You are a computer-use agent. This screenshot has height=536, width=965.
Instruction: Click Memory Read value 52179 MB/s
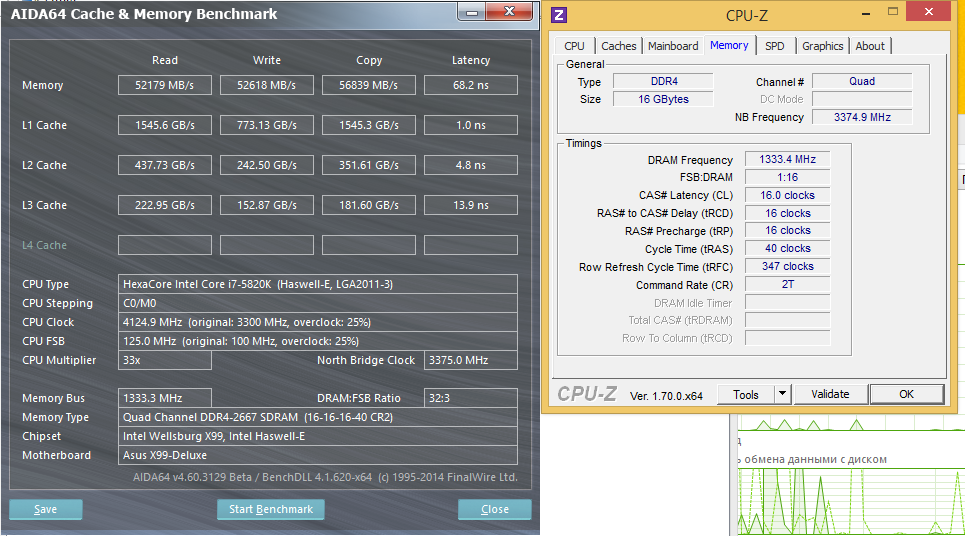pyautogui.click(x=165, y=85)
